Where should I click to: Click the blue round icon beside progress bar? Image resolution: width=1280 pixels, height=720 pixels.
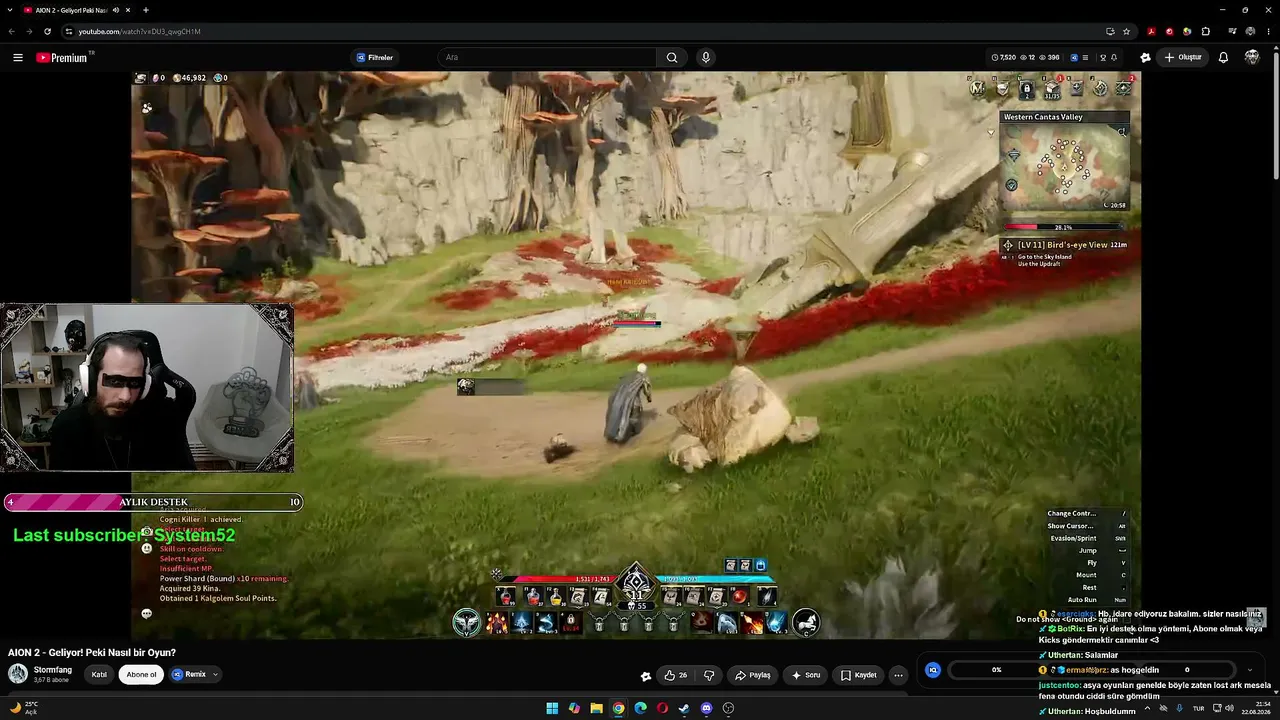(x=933, y=670)
